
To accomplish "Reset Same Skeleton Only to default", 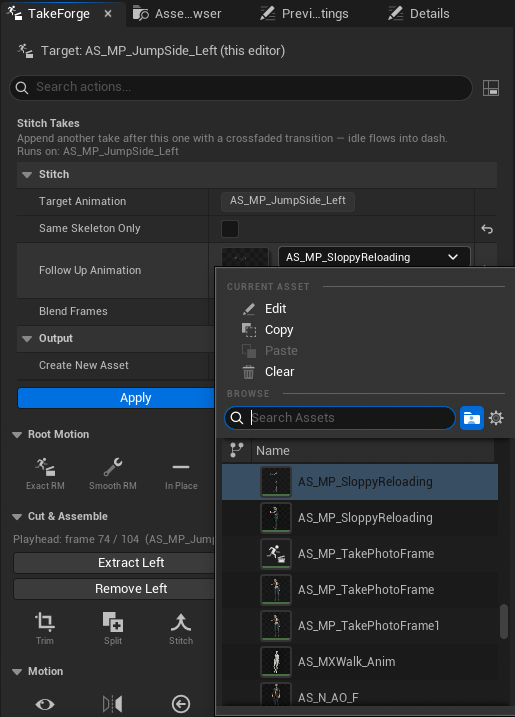I will point(487,229).
